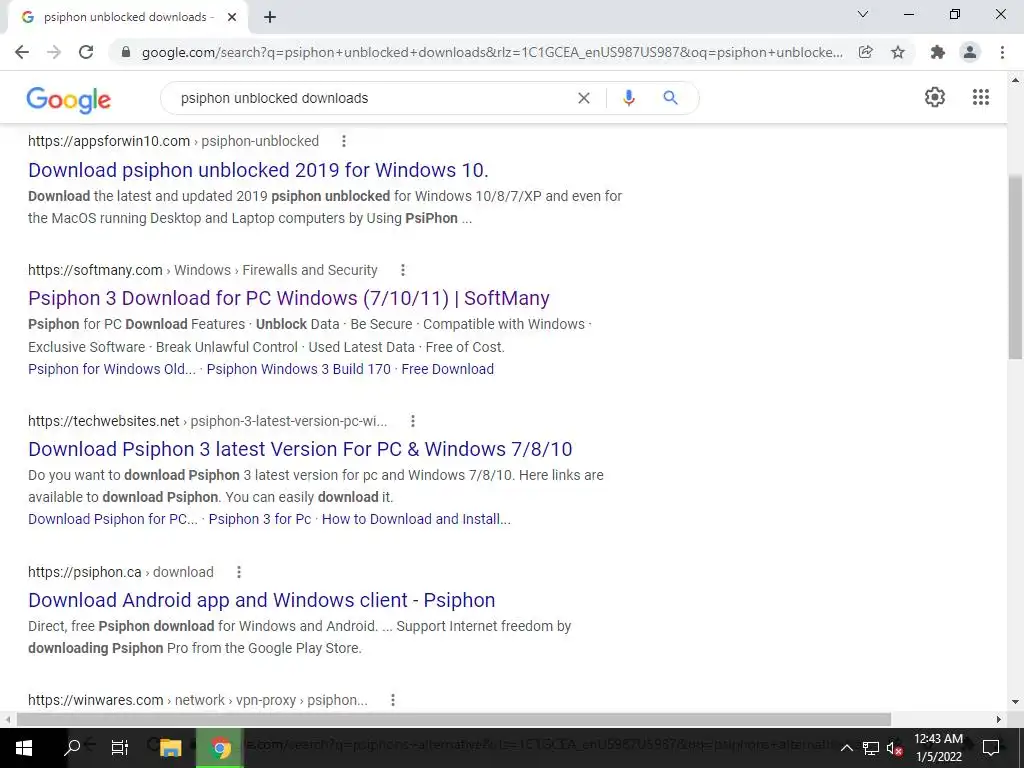1024x768 pixels.
Task: Open Download Android app and Windows client
Action: pyautogui.click(x=261, y=600)
